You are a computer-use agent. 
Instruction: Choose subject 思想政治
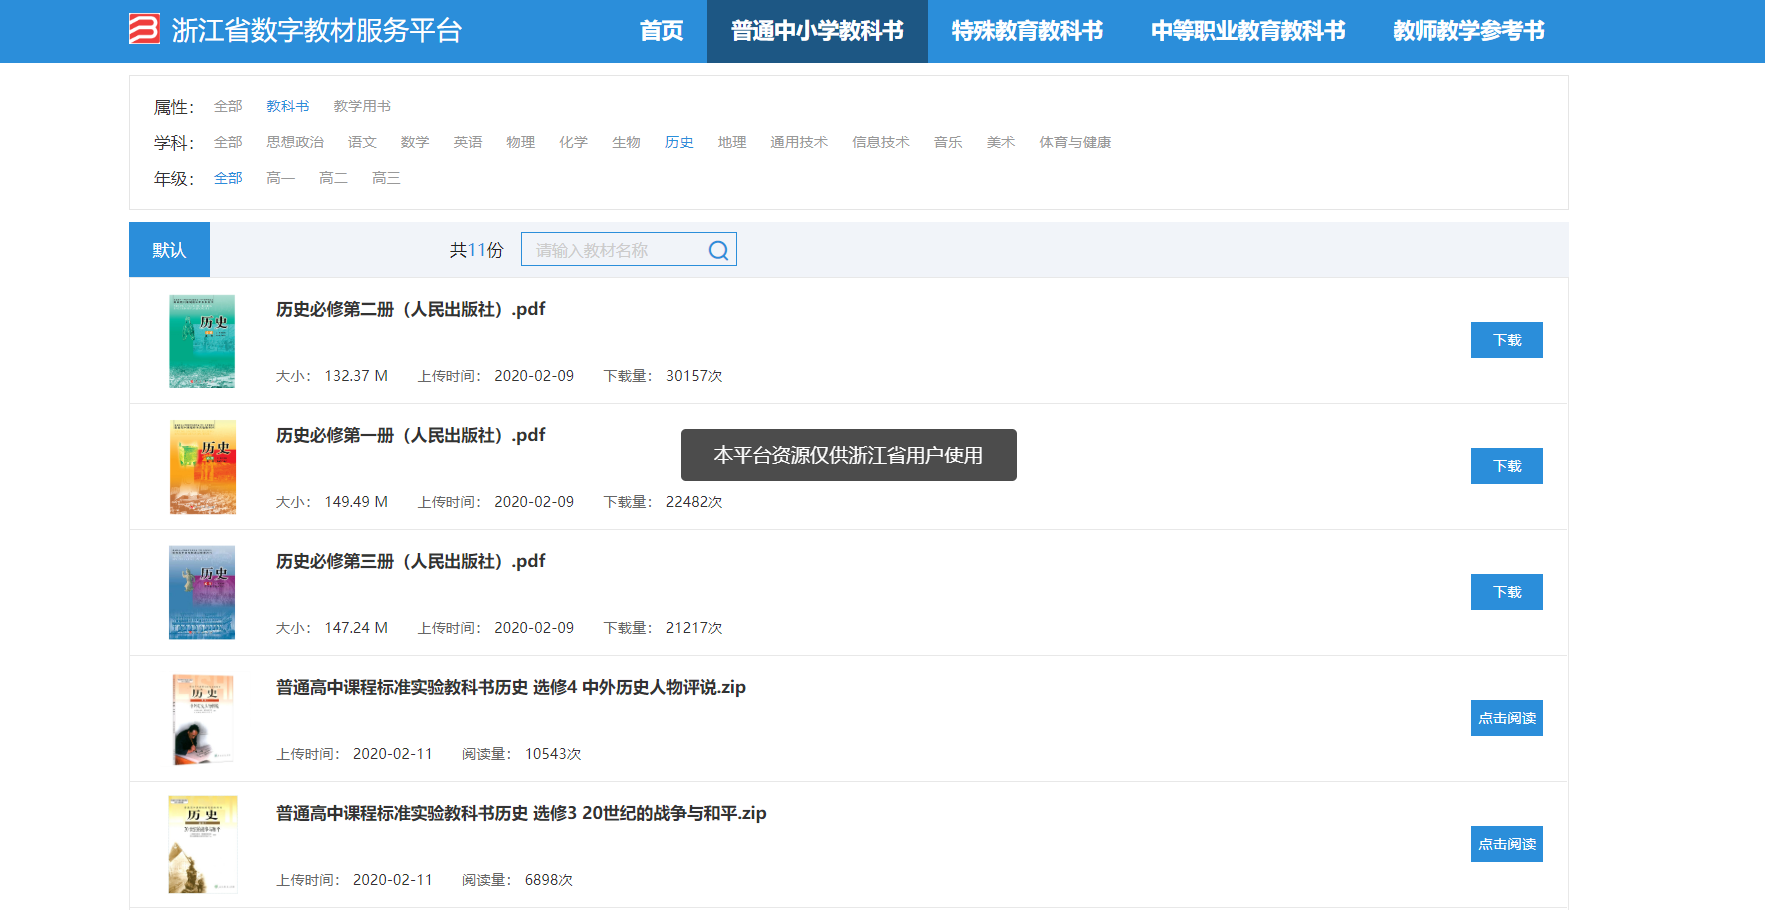(295, 142)
